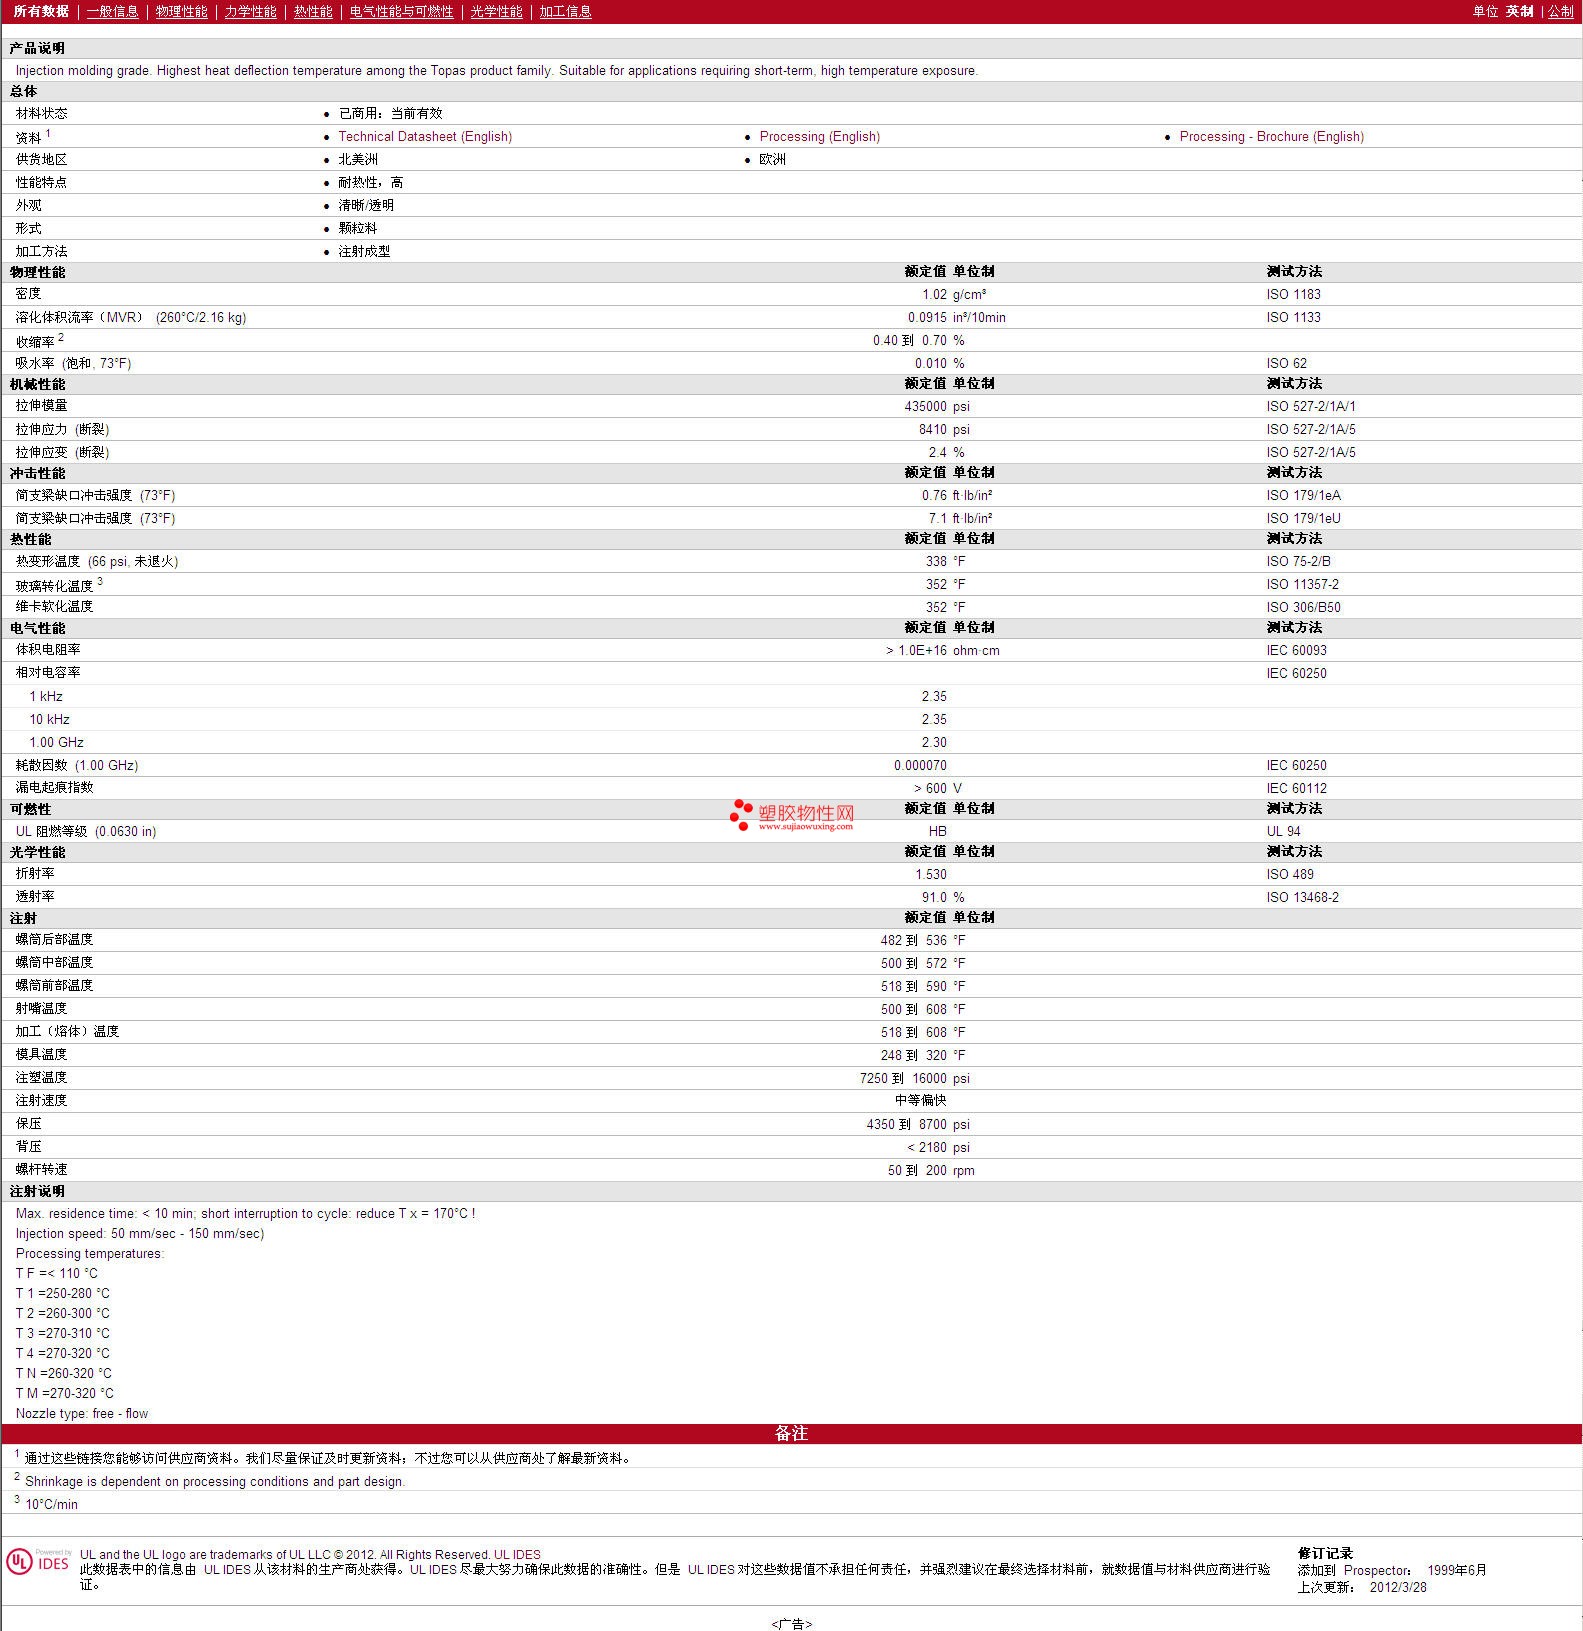Screen dimensions: 1583x1631
Task: Click ISO 179/1eU test method text
Action: (1303, 518)
